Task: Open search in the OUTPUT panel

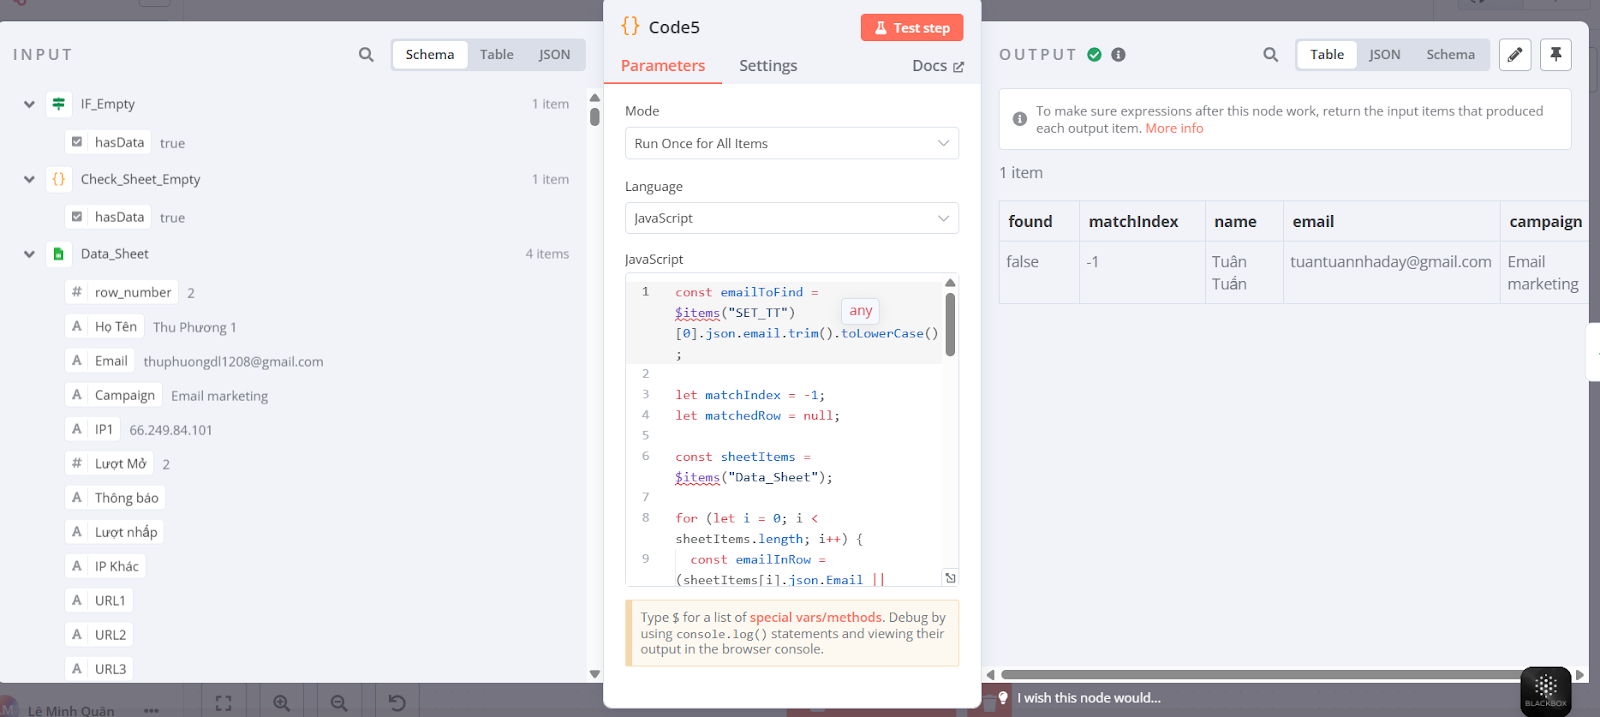Action: coord(1270,55)
